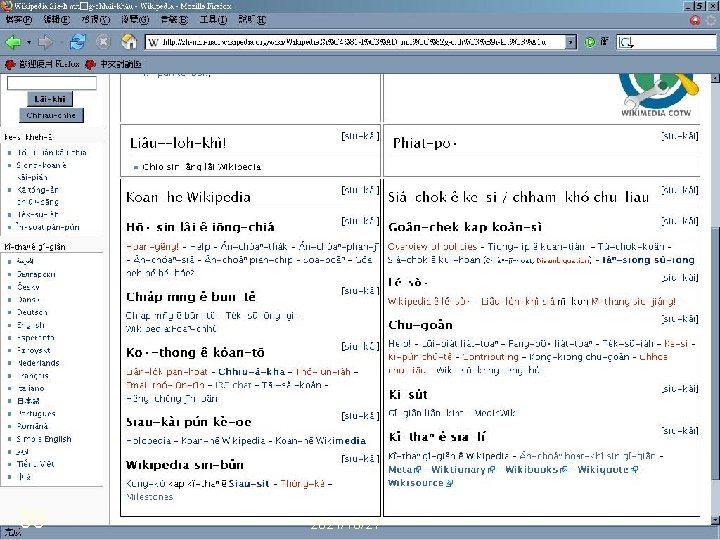Click siu-kái edit link beside Wikipedia sin-bûn heading
The width and height of the screenshot is (720, 540).
360,458
